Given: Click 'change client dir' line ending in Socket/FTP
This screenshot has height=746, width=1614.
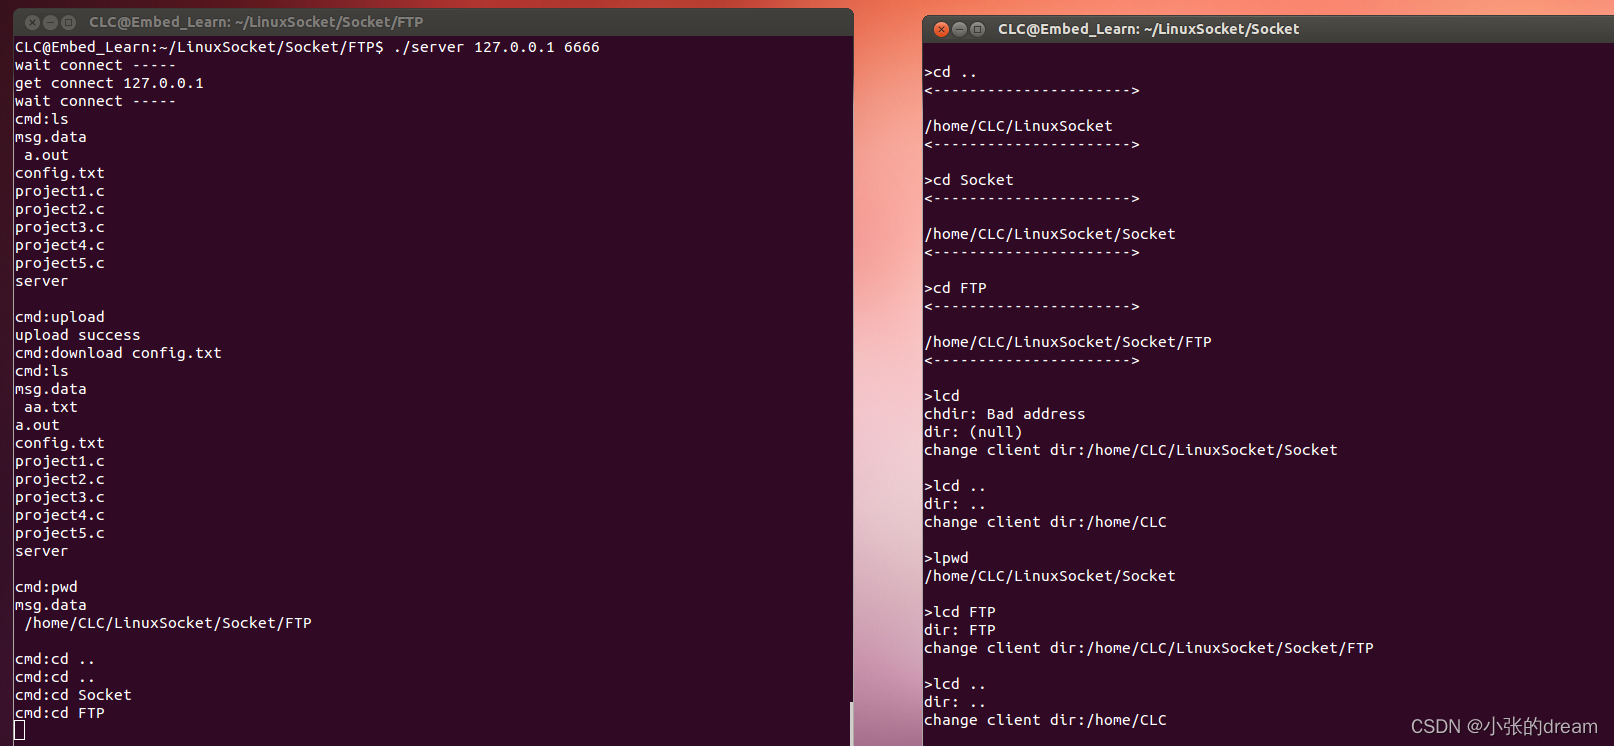Looking at the screenshot, I should 1148,648.
